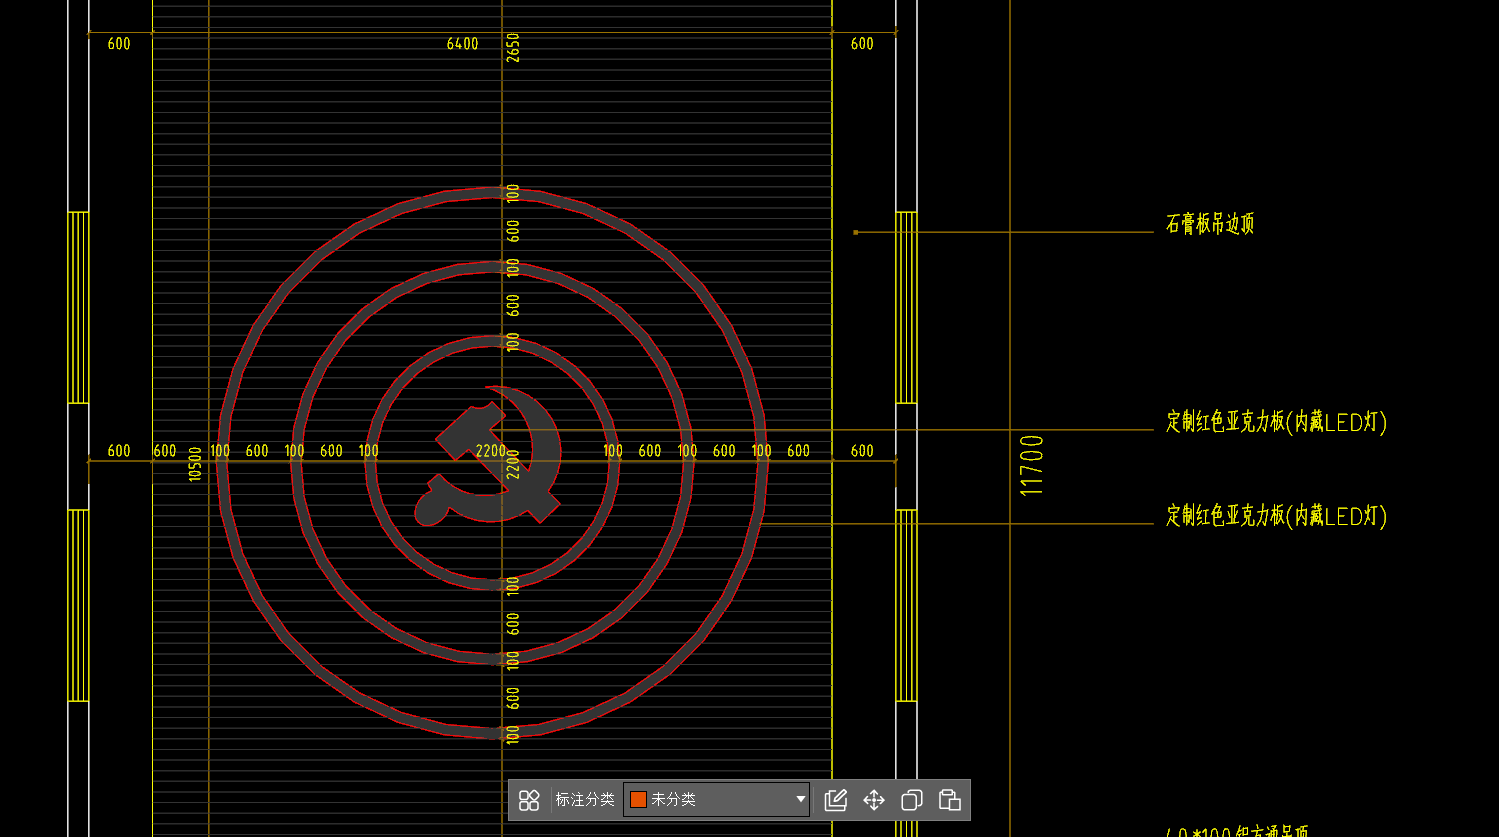The height and width of the screenshot is (837, 1499).
Task: Click the 2650 vertical dimension value
Action: [514, 47]
